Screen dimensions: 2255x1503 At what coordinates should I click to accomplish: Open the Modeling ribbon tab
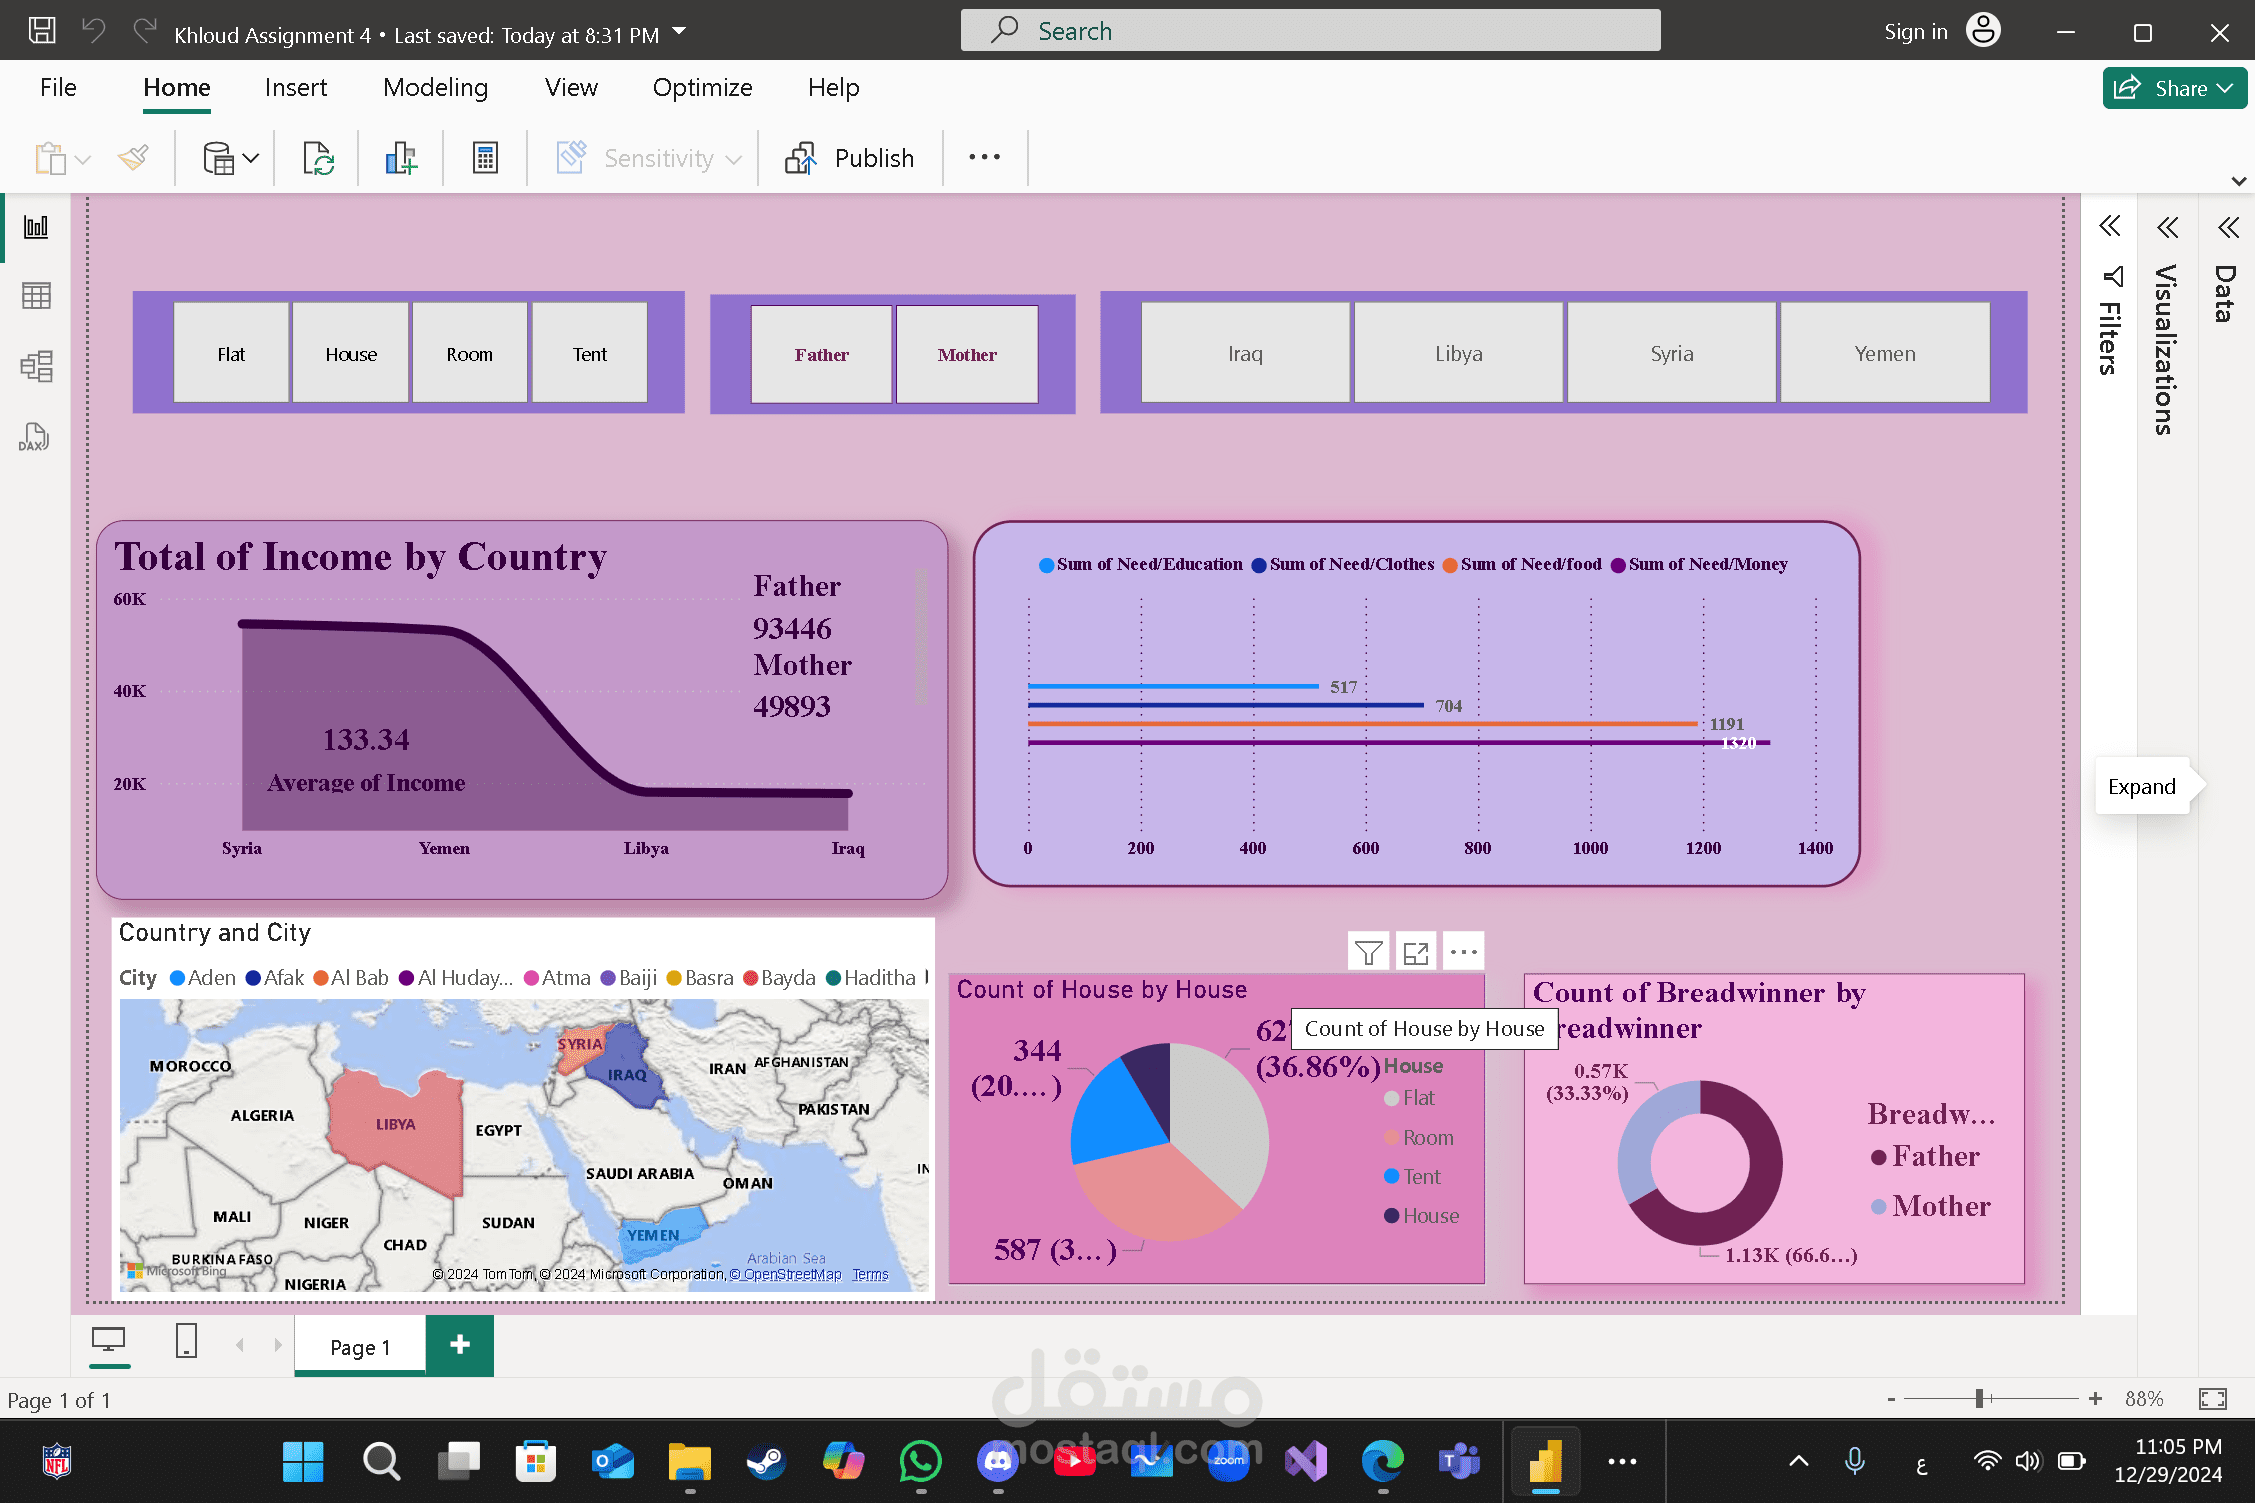click(436, 88)
